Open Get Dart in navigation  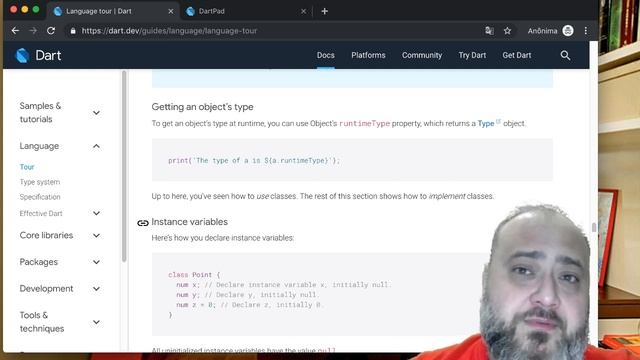[x=517, y=55]
